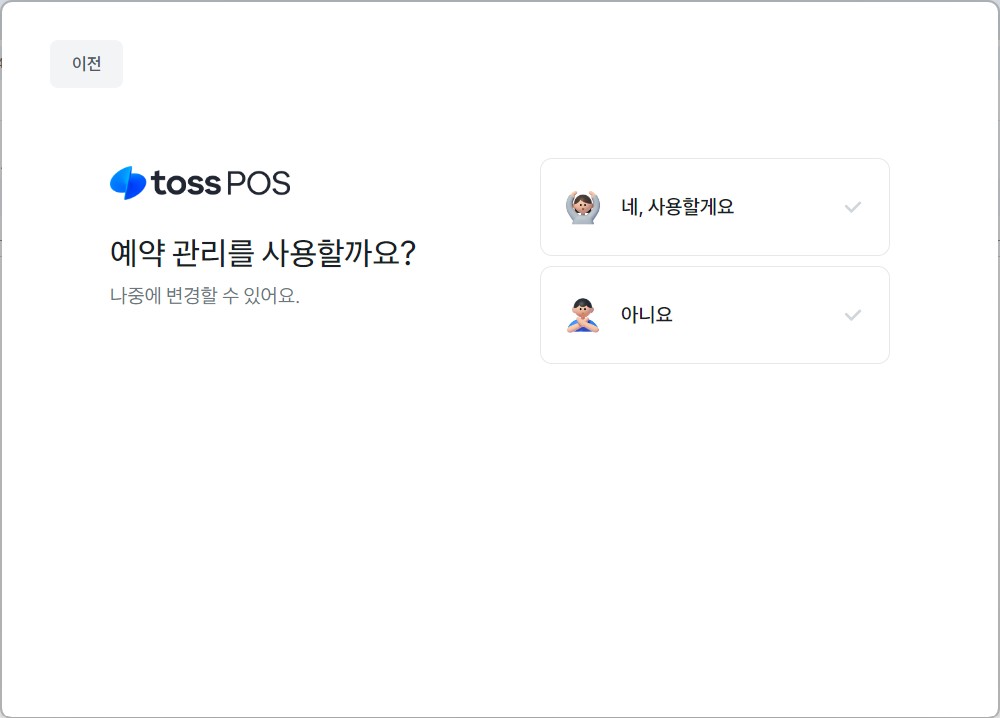
Task: Decline reservation management with the no card
Action: [x=714, y=315]
